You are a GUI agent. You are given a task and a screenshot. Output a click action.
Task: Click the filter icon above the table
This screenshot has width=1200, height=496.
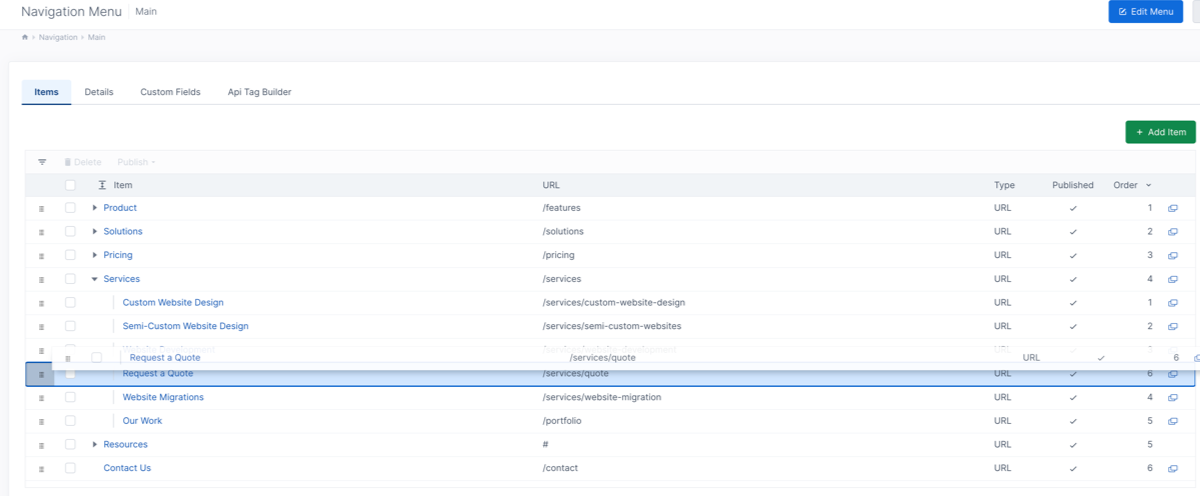(42, 162)
